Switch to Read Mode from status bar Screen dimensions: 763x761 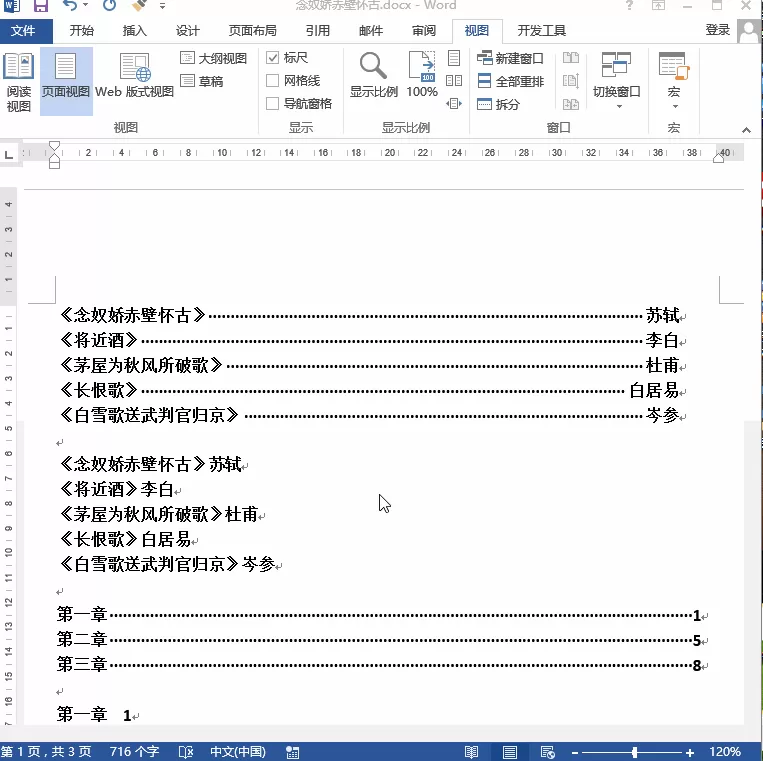[x=471, y=752]
